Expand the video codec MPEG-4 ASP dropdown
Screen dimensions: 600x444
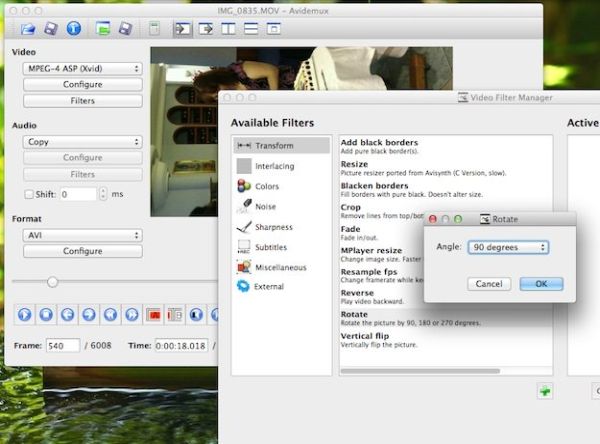(82, 69)
